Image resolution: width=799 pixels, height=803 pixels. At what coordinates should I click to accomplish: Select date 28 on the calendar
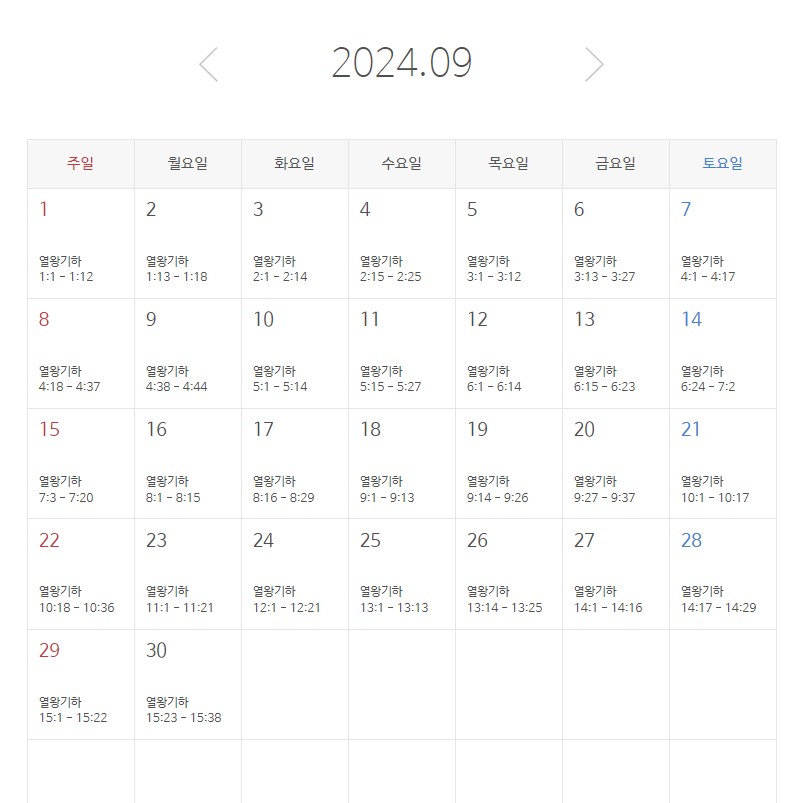691,541
